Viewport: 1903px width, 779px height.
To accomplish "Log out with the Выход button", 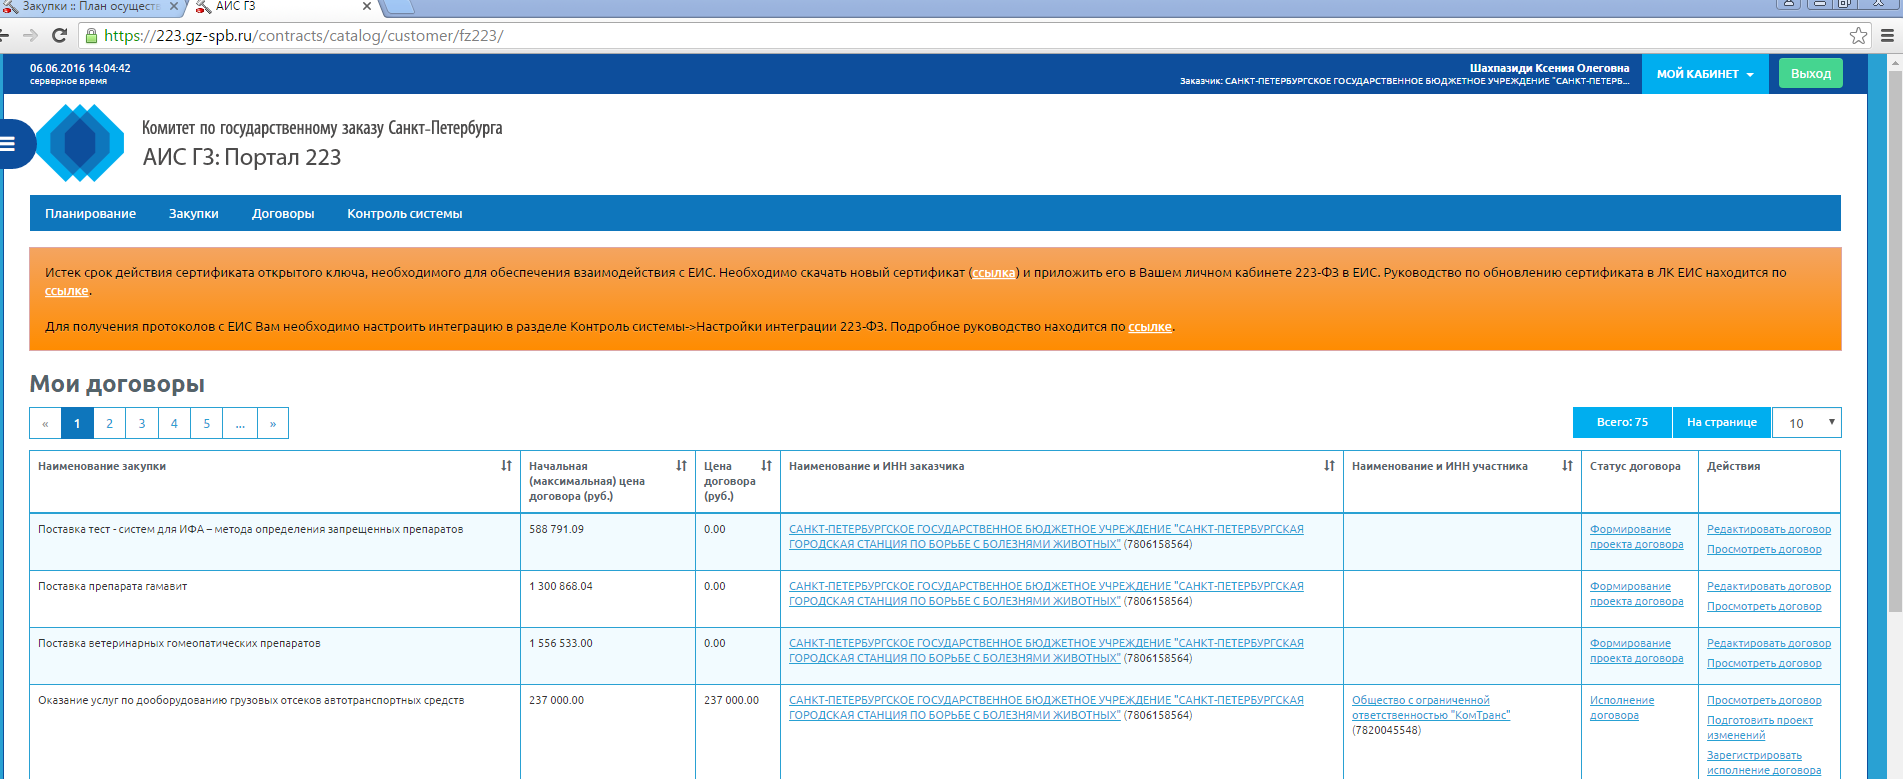I will click(x=1810, y=74).
